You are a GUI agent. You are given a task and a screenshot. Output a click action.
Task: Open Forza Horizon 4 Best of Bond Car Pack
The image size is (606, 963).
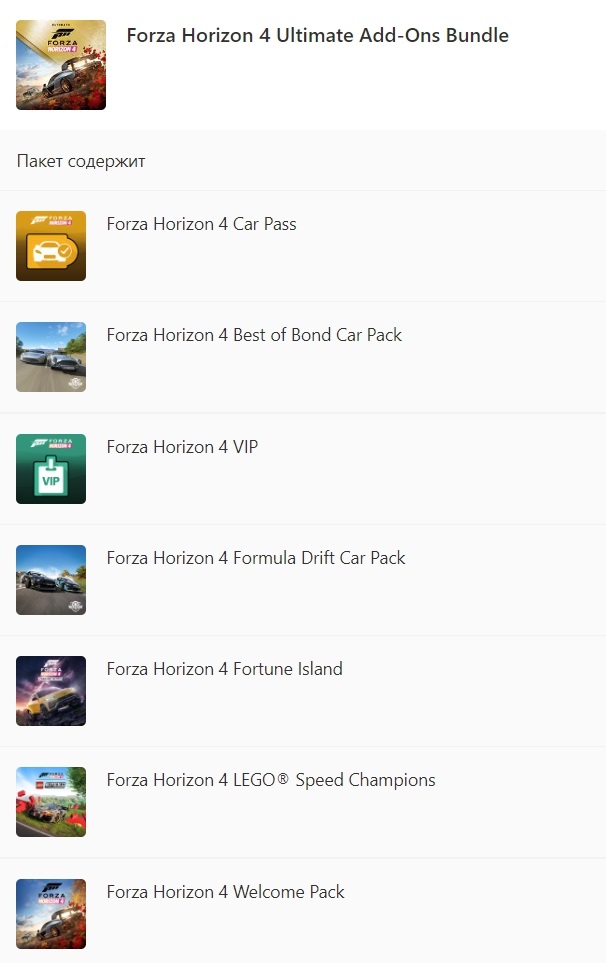[254, 335]
